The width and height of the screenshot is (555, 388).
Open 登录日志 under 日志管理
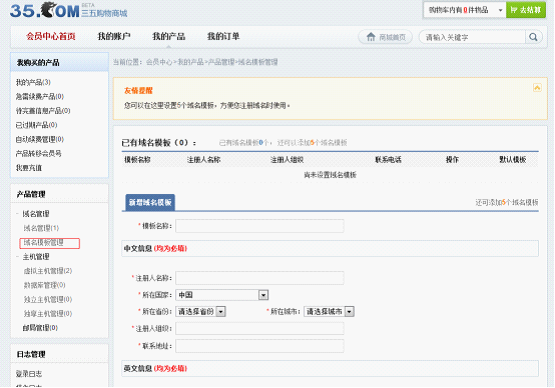(x=29, y=374)
